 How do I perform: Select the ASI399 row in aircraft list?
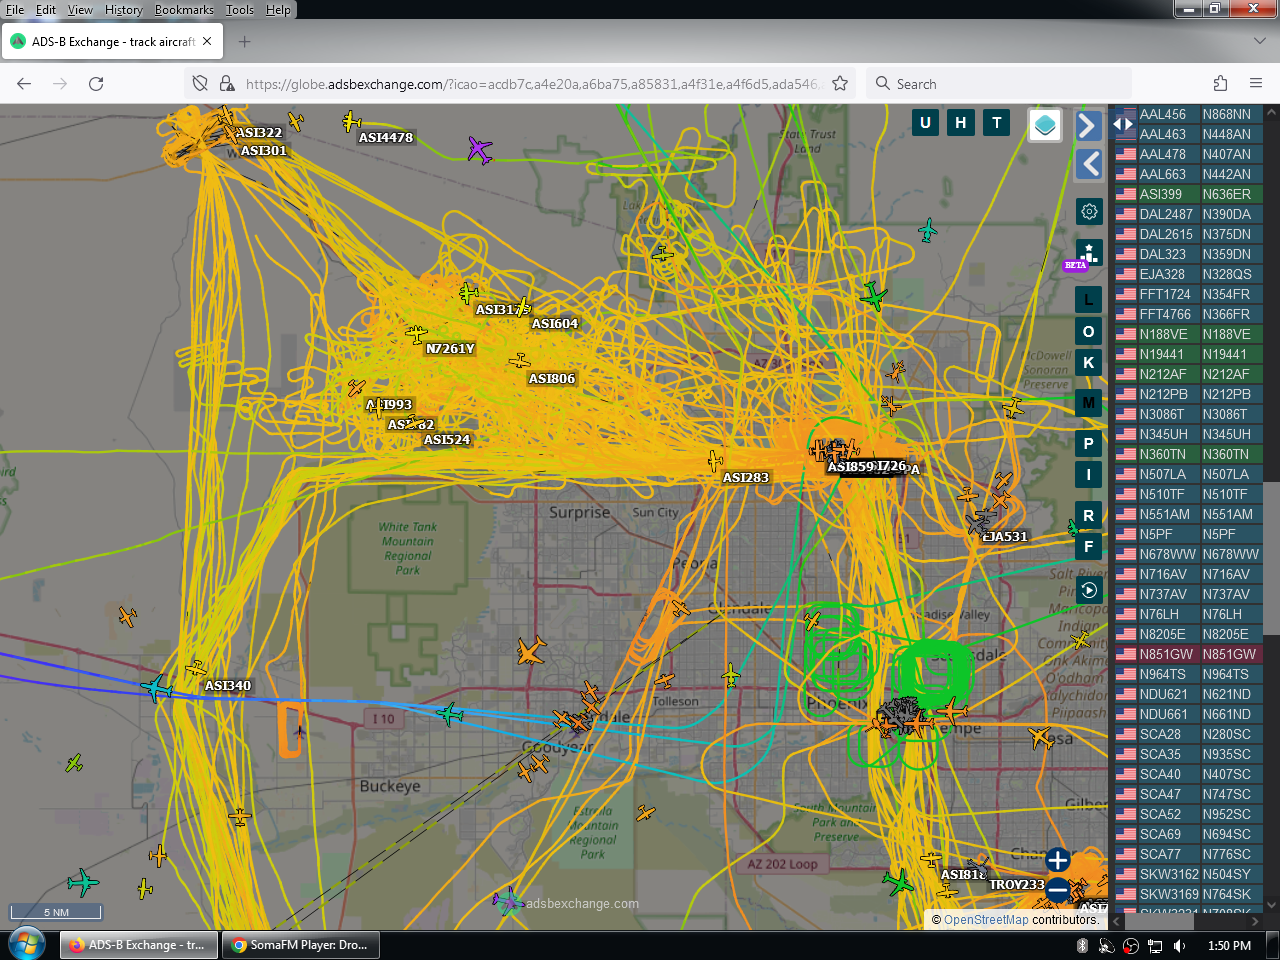click(x=1188, y=194)
